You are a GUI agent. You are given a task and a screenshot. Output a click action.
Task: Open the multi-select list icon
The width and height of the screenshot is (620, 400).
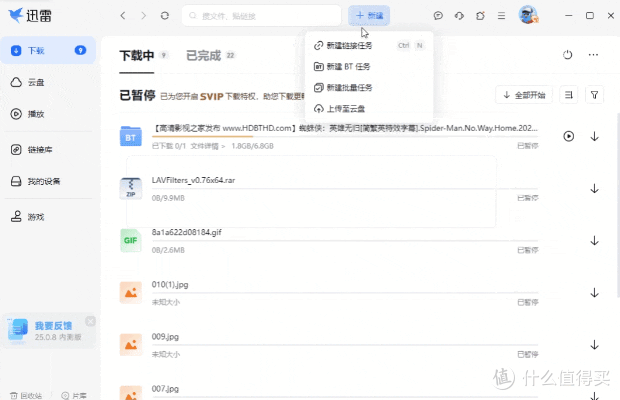[569, 95]
